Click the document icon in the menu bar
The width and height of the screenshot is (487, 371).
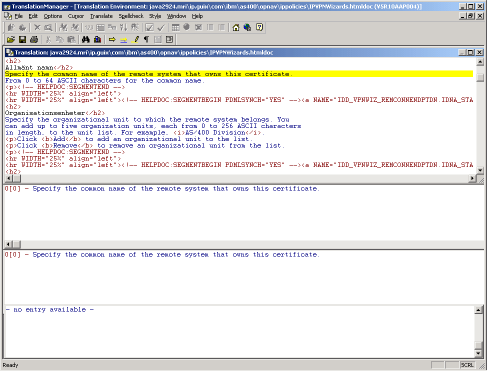(8, 16)
